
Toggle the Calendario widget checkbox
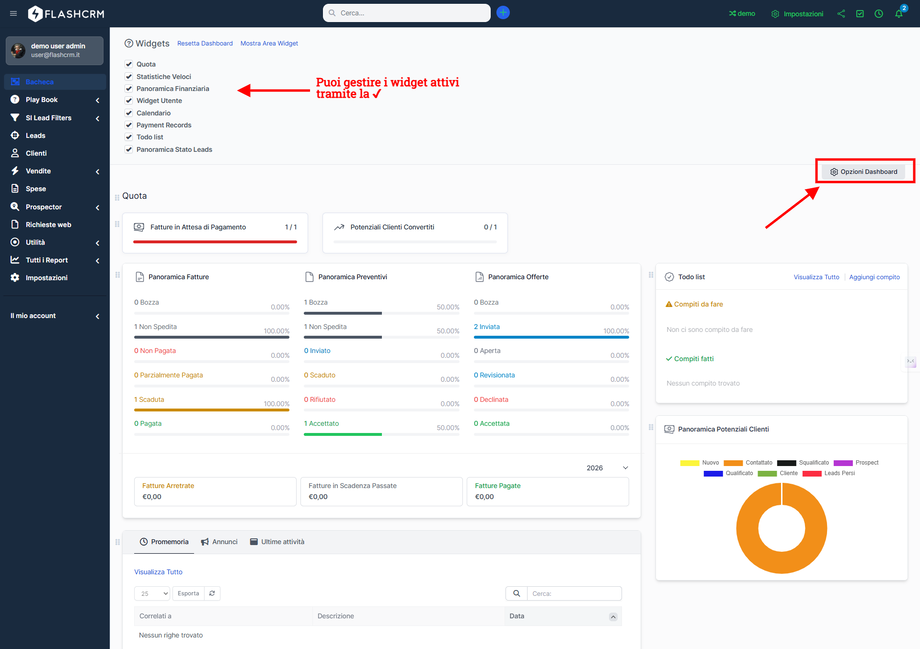[128, 113]
